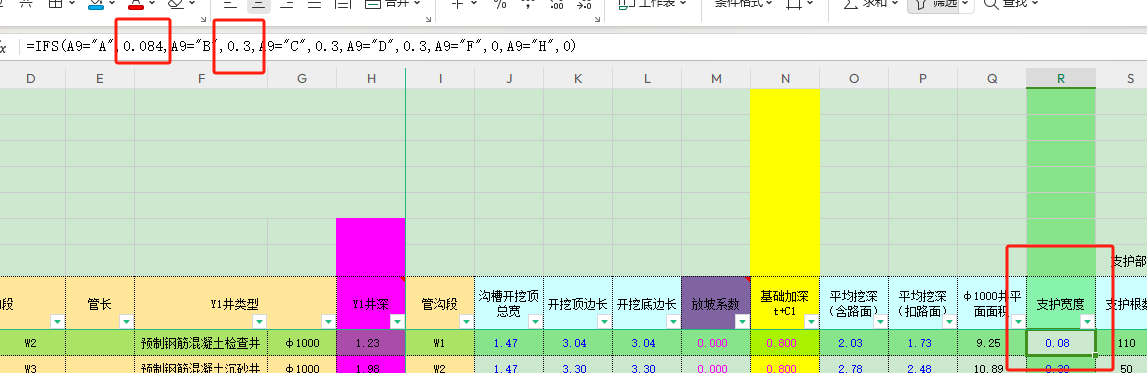
Task: Select the eraser clear-format tool
Action: click(176, 4)
